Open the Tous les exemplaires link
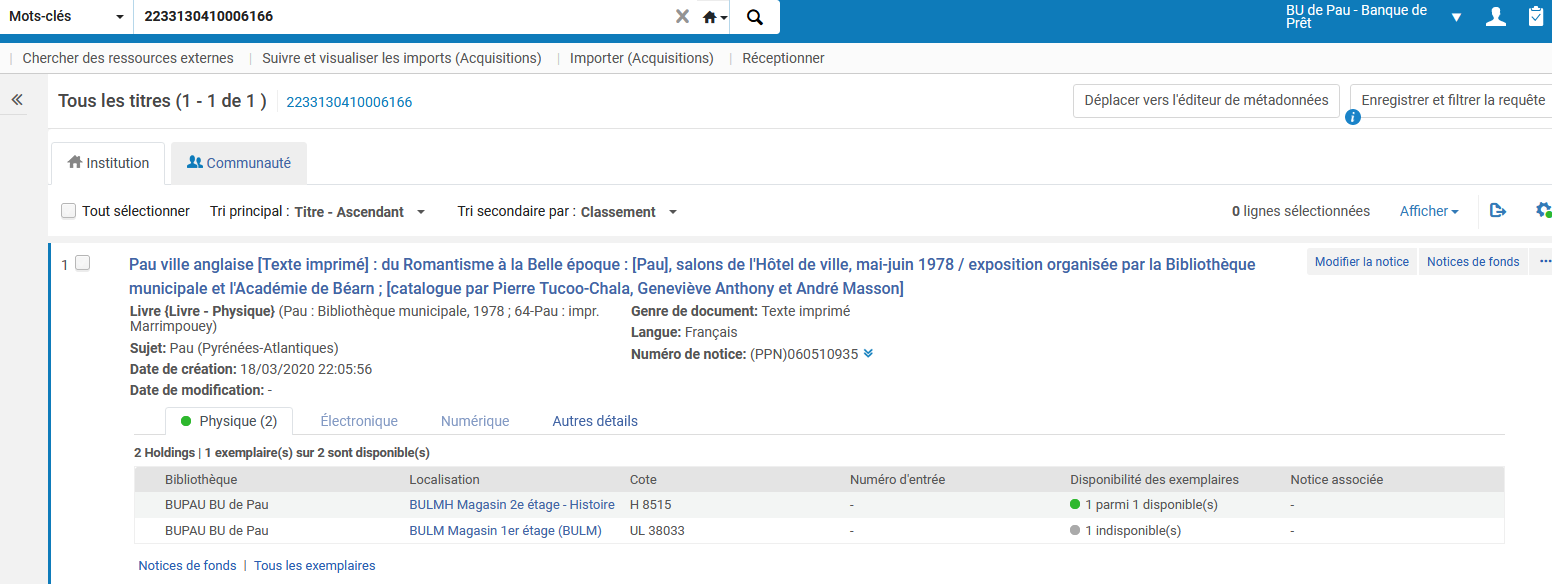 [x=314, y=566]
